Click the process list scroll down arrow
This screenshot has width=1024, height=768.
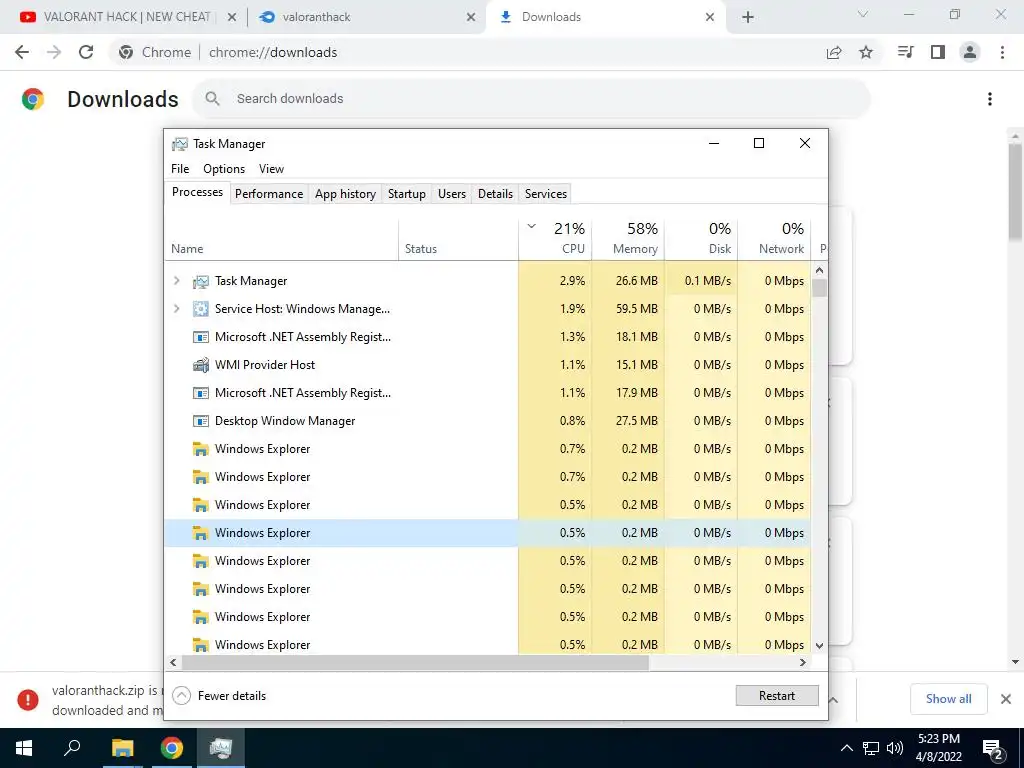click(820, 645)
